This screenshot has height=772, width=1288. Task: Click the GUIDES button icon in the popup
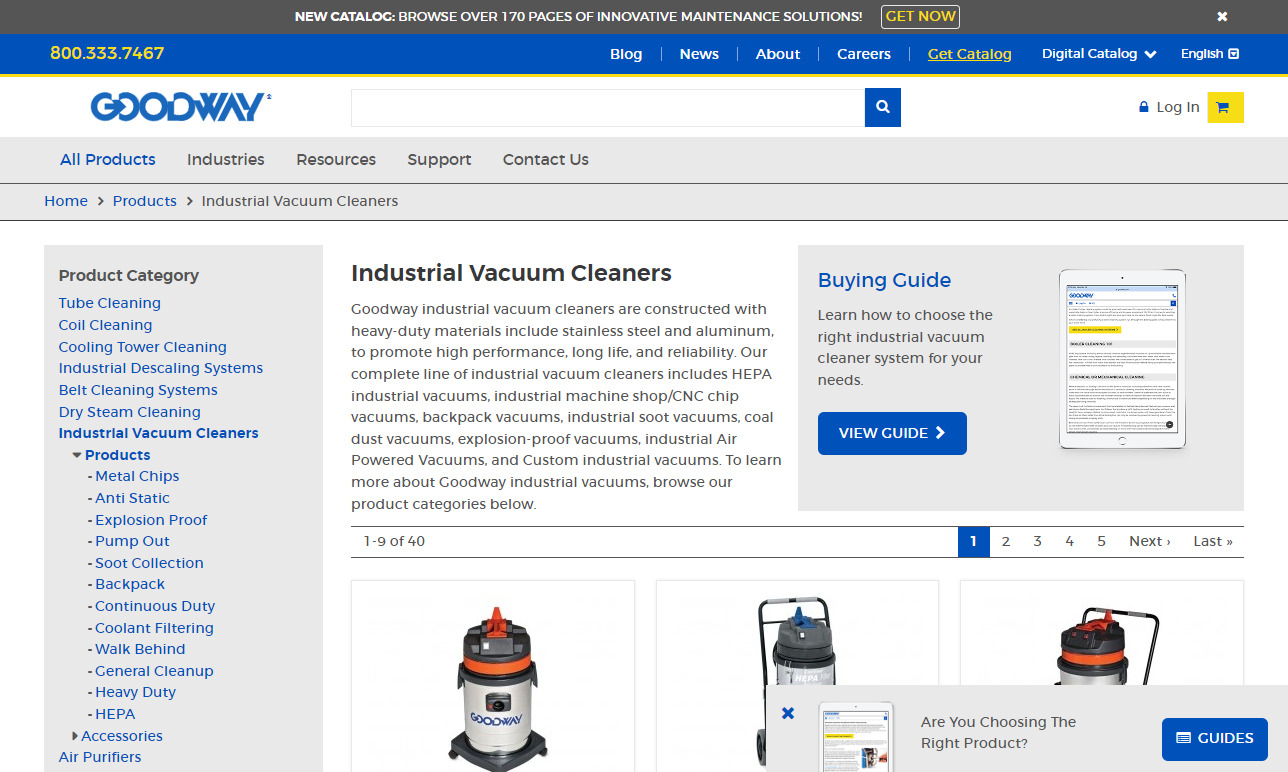[1185, 739]
